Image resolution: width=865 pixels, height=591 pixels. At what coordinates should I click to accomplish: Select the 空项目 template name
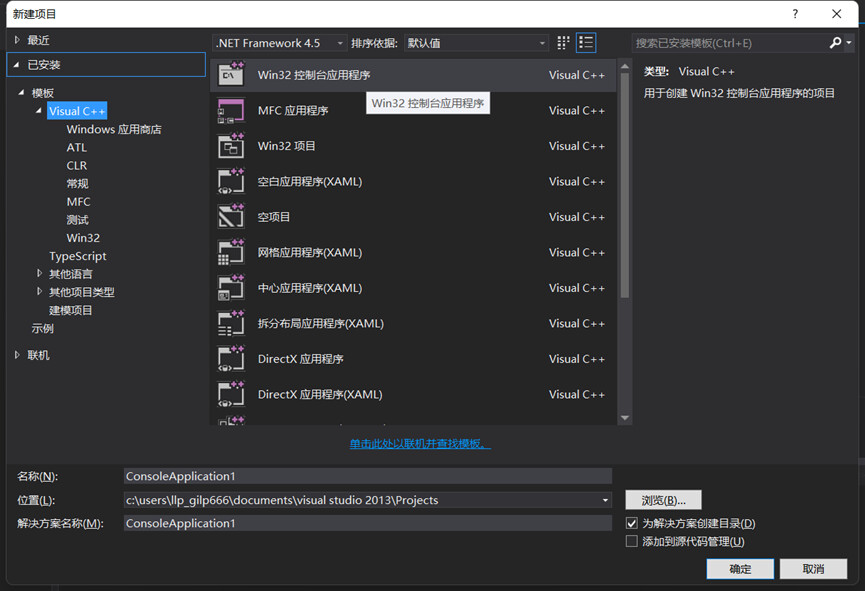(274, 217)
